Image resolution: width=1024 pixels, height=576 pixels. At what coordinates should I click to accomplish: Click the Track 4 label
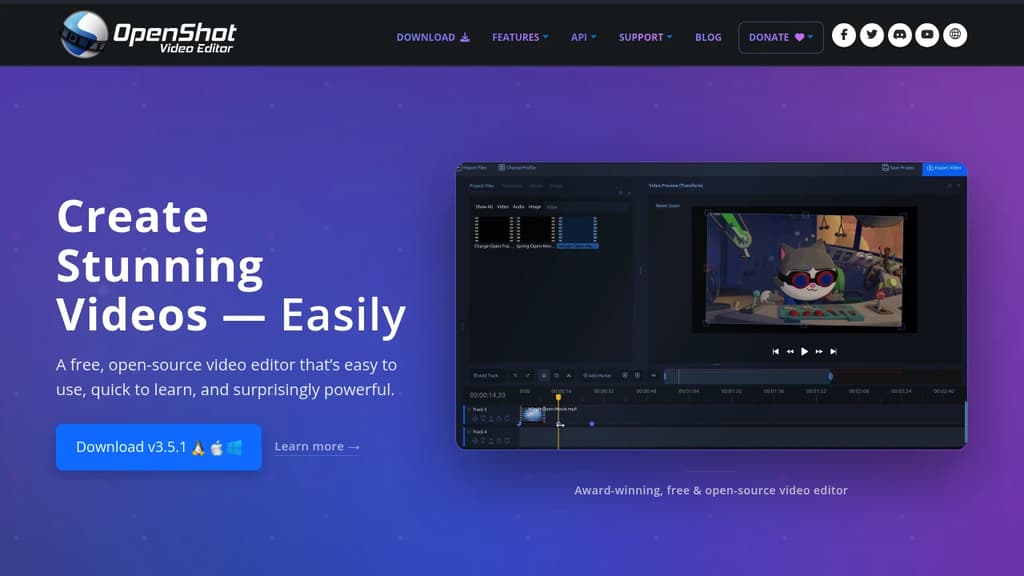[x=480, y=432]
